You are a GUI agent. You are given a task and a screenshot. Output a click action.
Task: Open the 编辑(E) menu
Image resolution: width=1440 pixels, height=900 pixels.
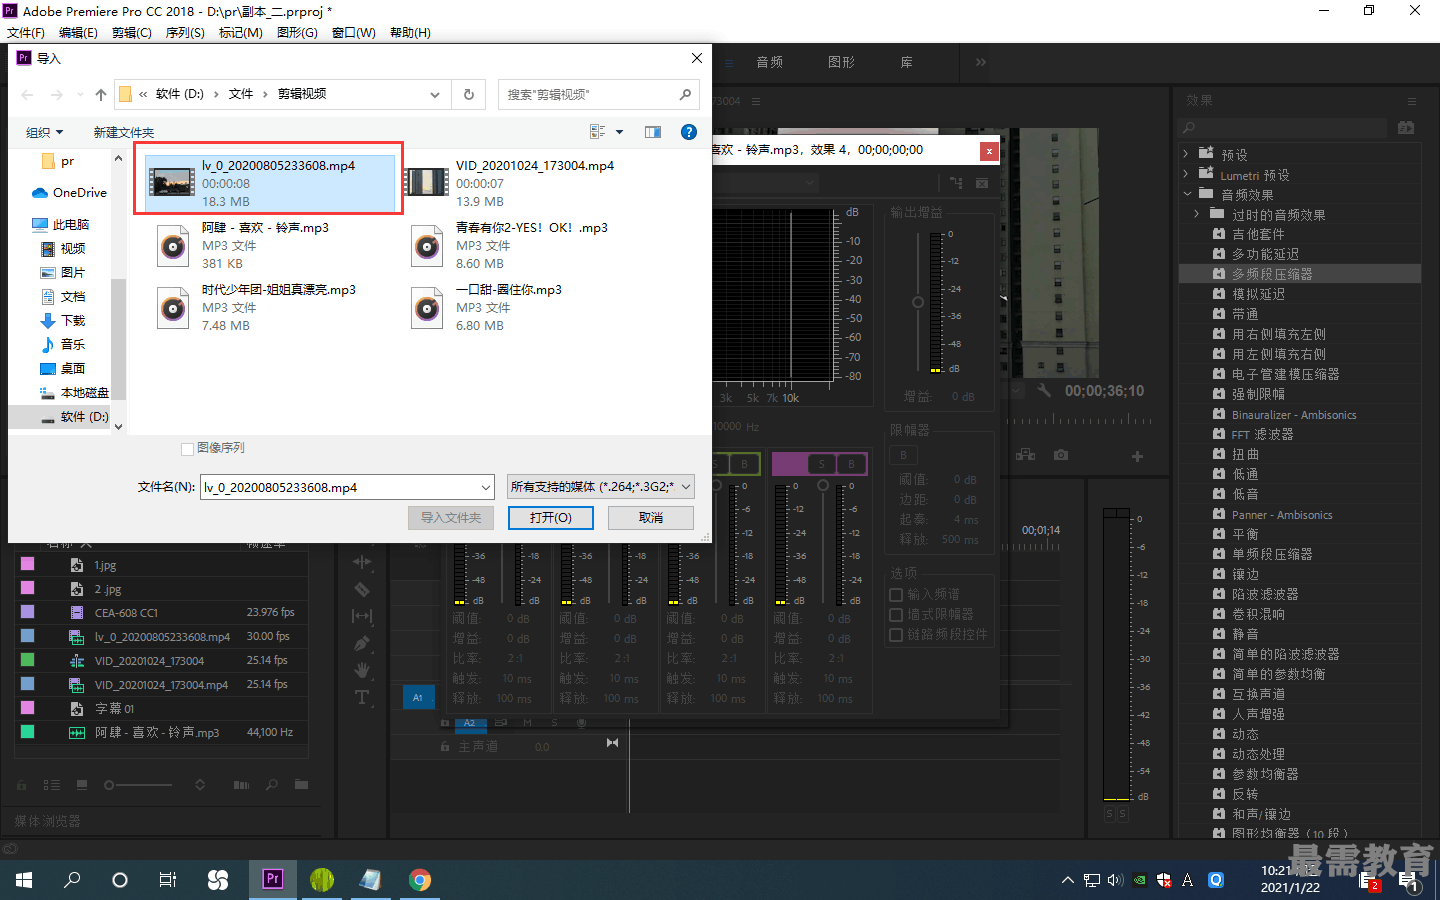tap(78, 33)
